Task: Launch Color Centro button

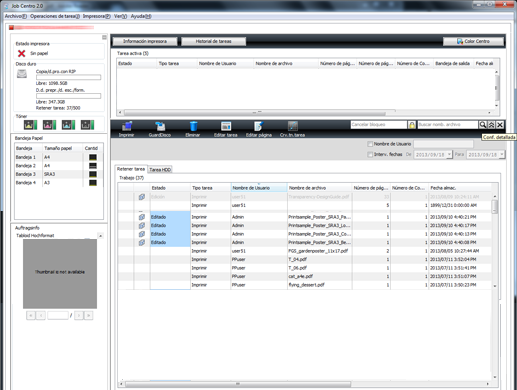Action: click(473, 41)
